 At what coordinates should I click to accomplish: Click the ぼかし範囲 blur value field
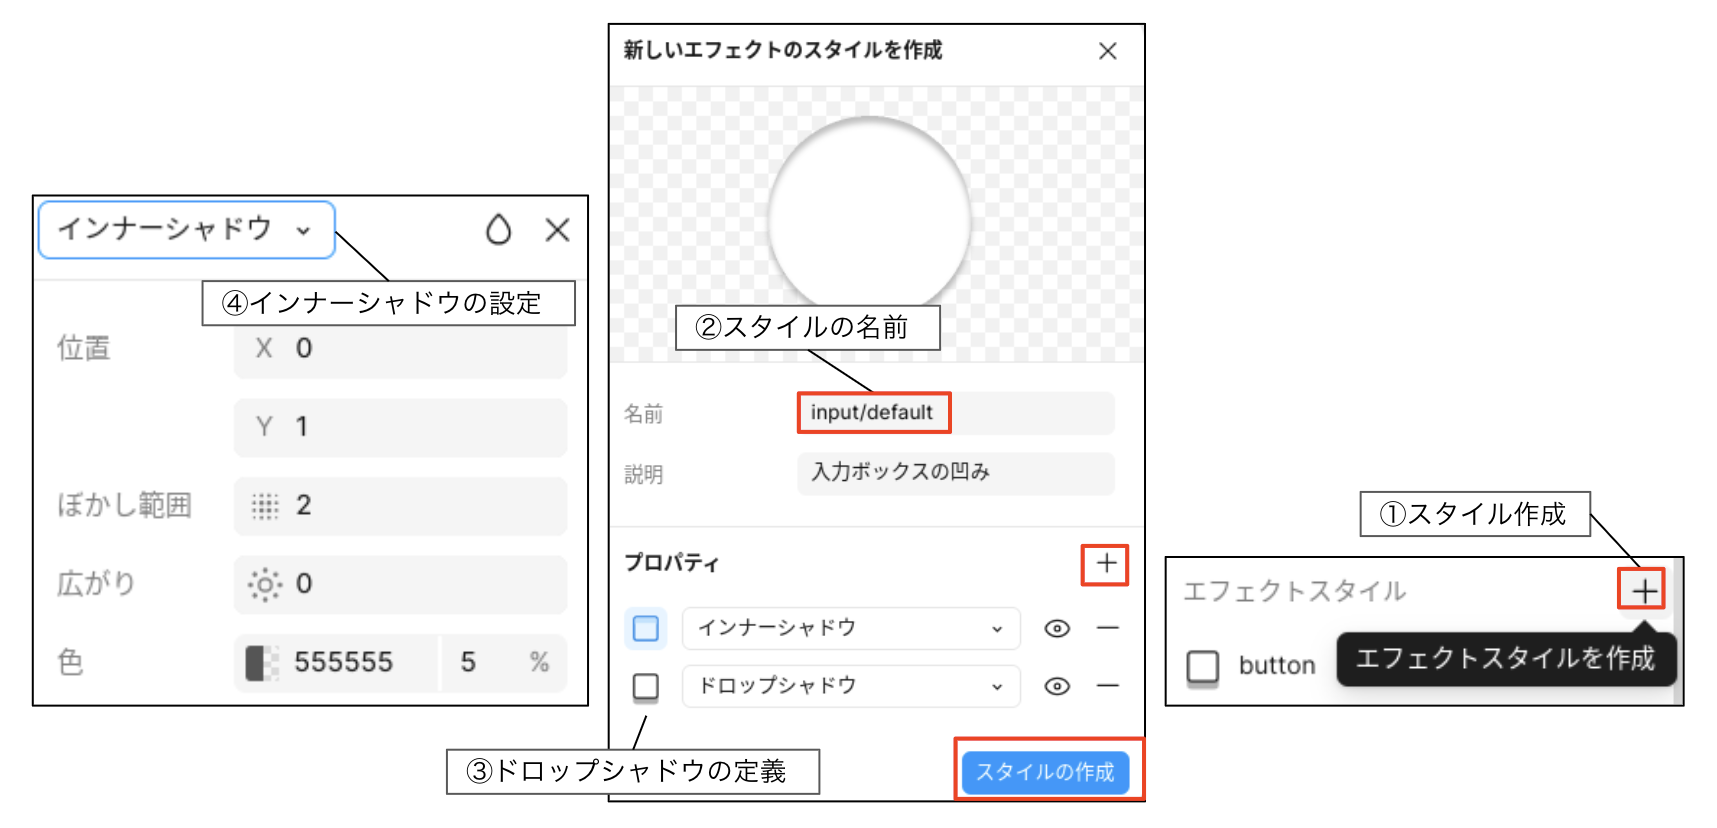(400, 505)
